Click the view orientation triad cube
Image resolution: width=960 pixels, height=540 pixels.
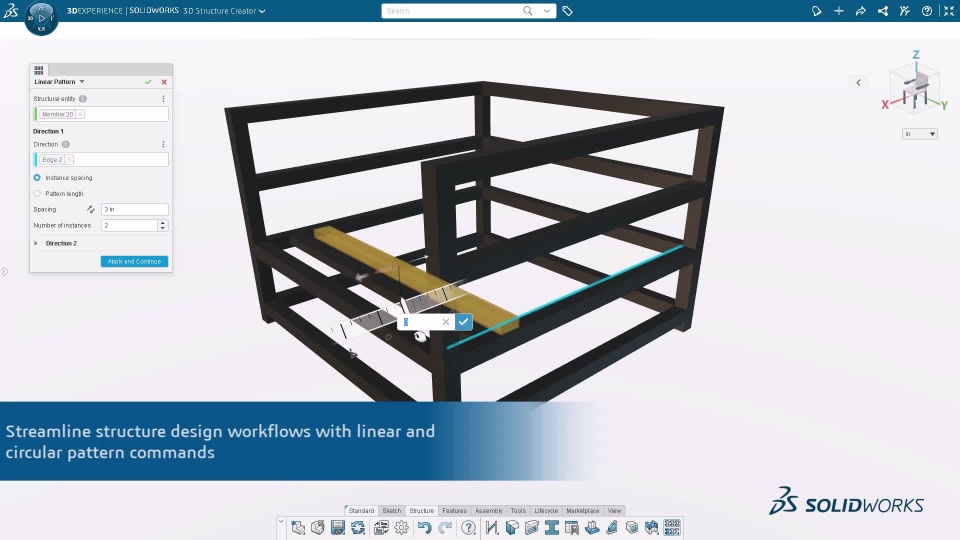(915, 89)
